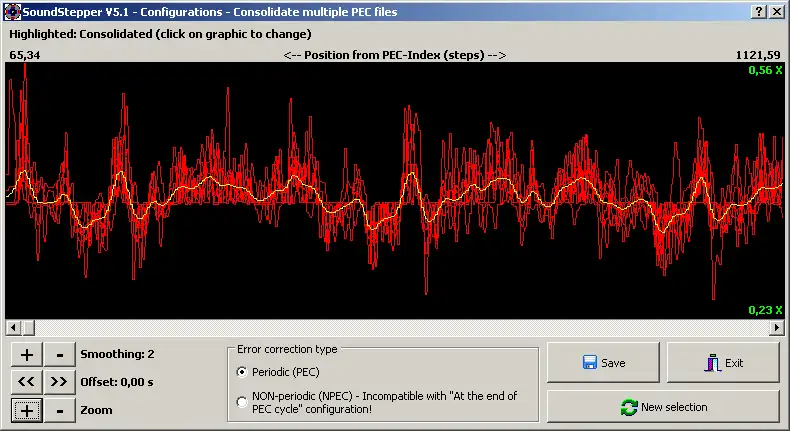Screen dimensions: 790x431
Task: Click the scrollbar left arrow
Action: [14, 328]
